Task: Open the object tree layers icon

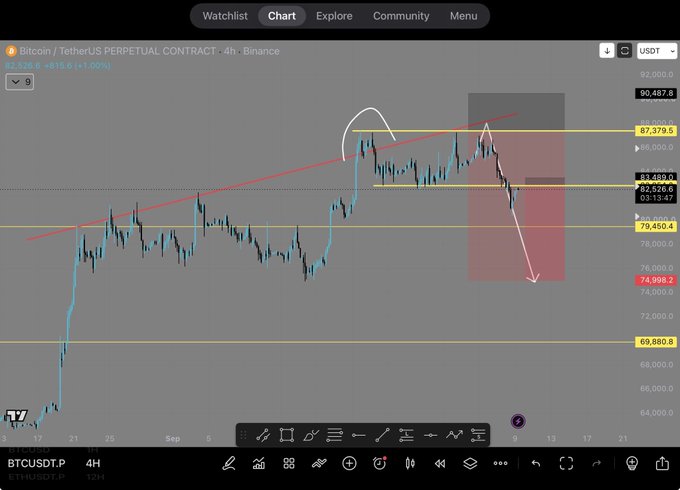Action: (470, 464)
